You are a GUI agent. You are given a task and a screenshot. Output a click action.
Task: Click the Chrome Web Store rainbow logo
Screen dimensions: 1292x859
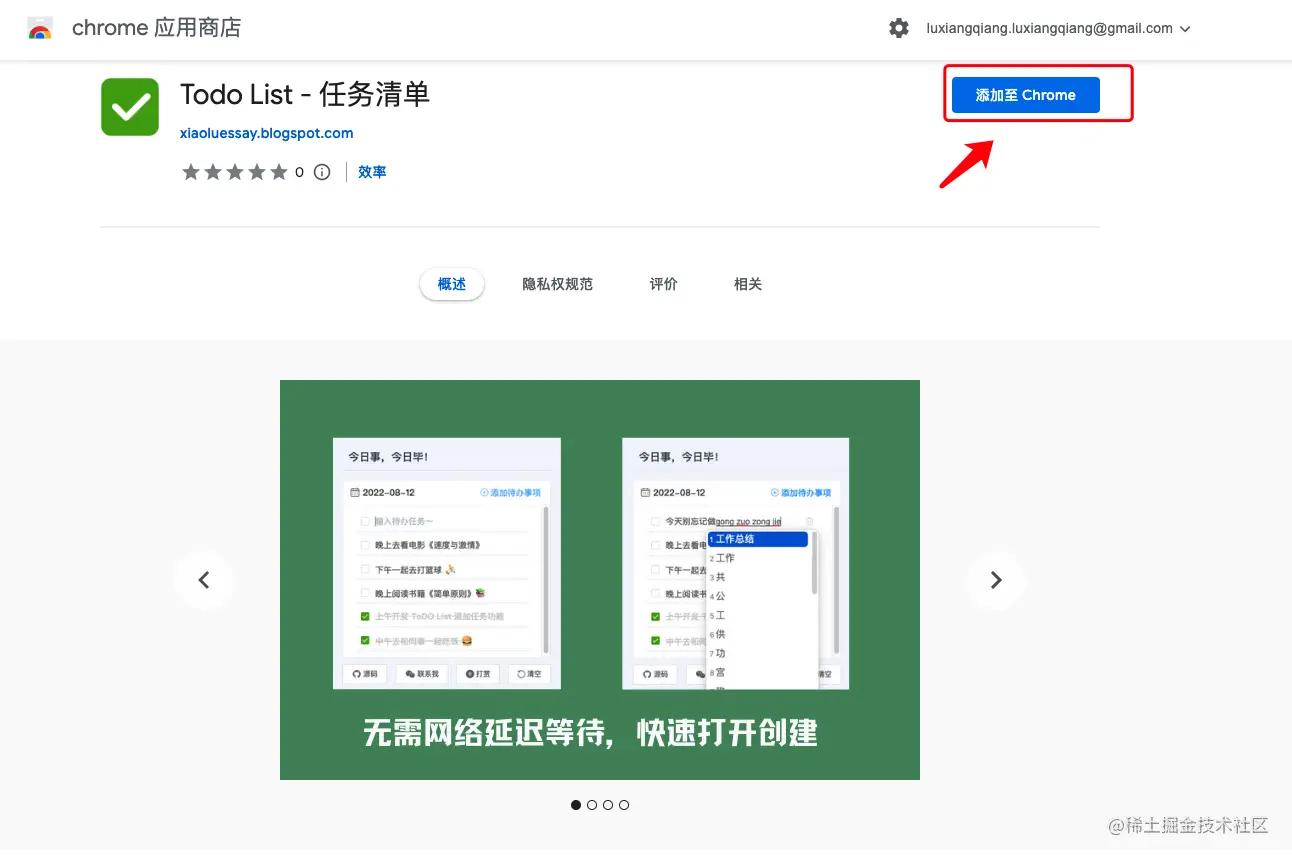[x=40, y=28]
